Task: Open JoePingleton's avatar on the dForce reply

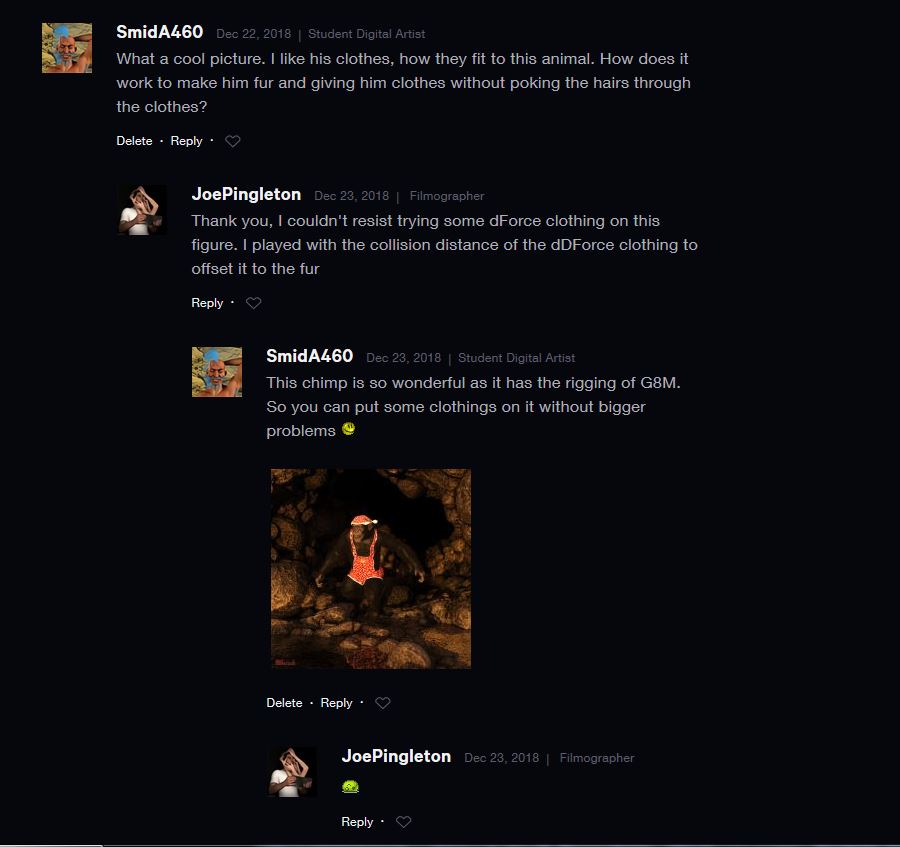Action: click(142, 210)
